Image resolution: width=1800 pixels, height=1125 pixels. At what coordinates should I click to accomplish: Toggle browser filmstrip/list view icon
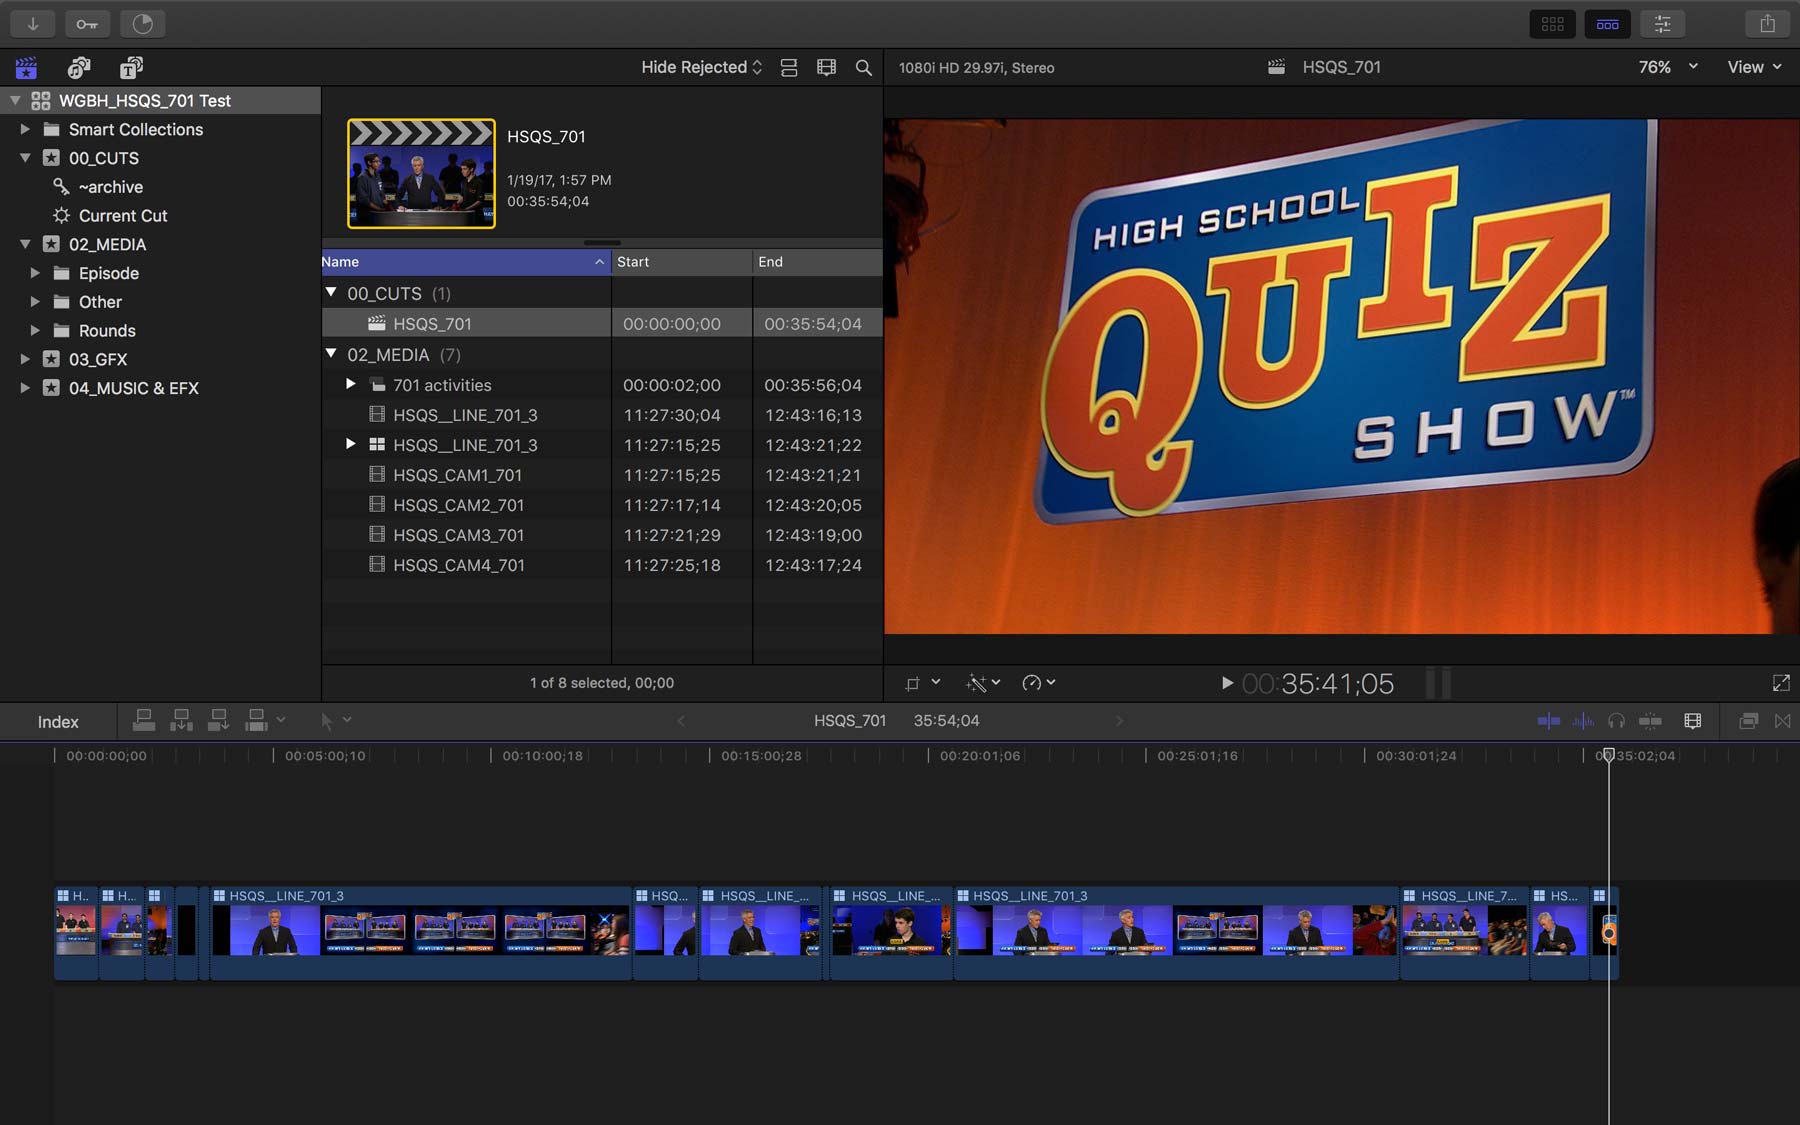[x=789, y=68]
